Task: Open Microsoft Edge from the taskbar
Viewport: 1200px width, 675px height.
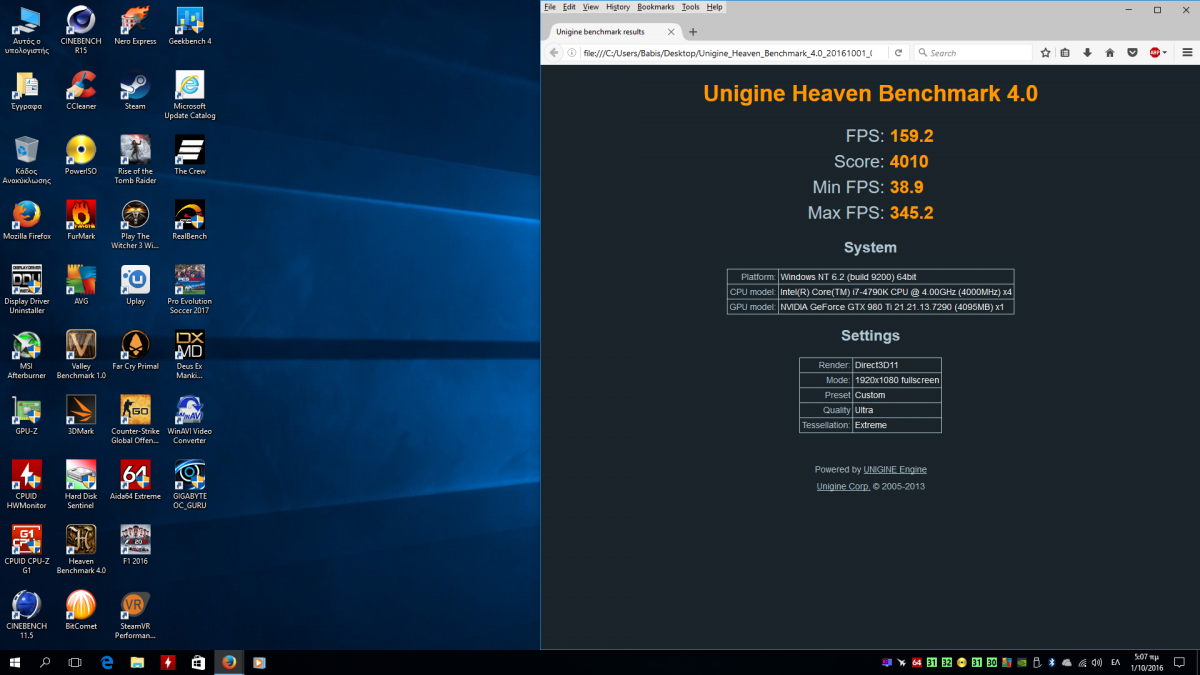Action: point(107,662)
